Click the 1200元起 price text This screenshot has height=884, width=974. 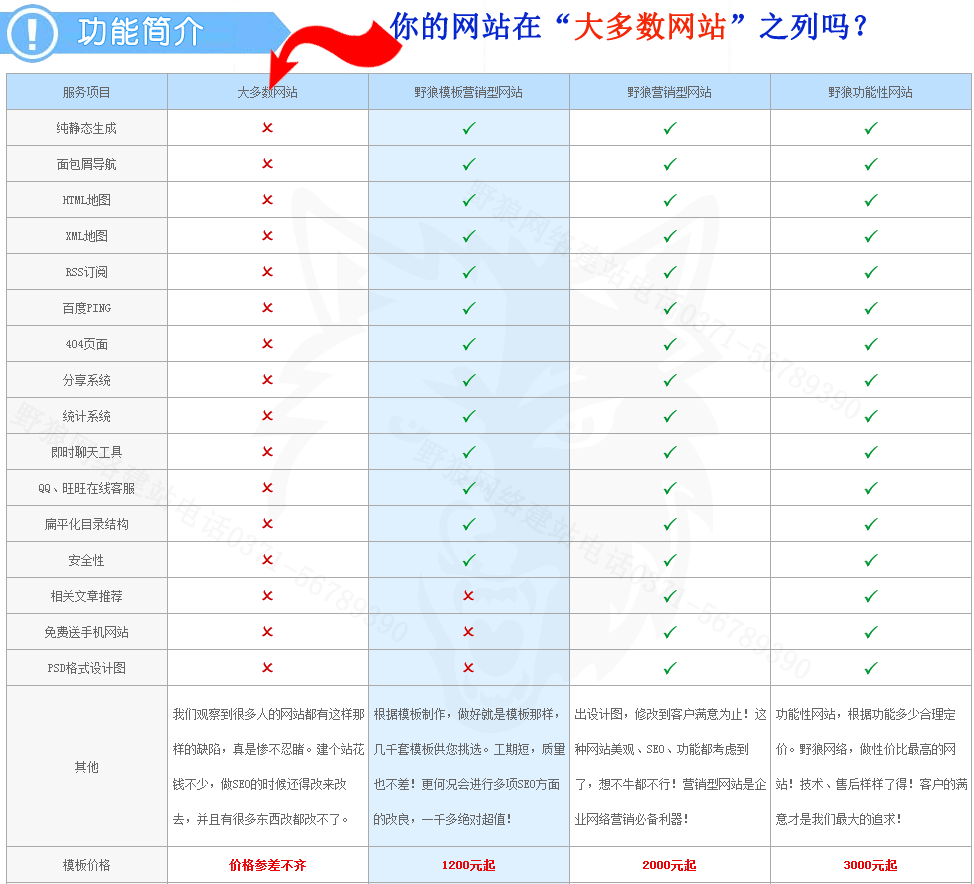tap(468, 865)
